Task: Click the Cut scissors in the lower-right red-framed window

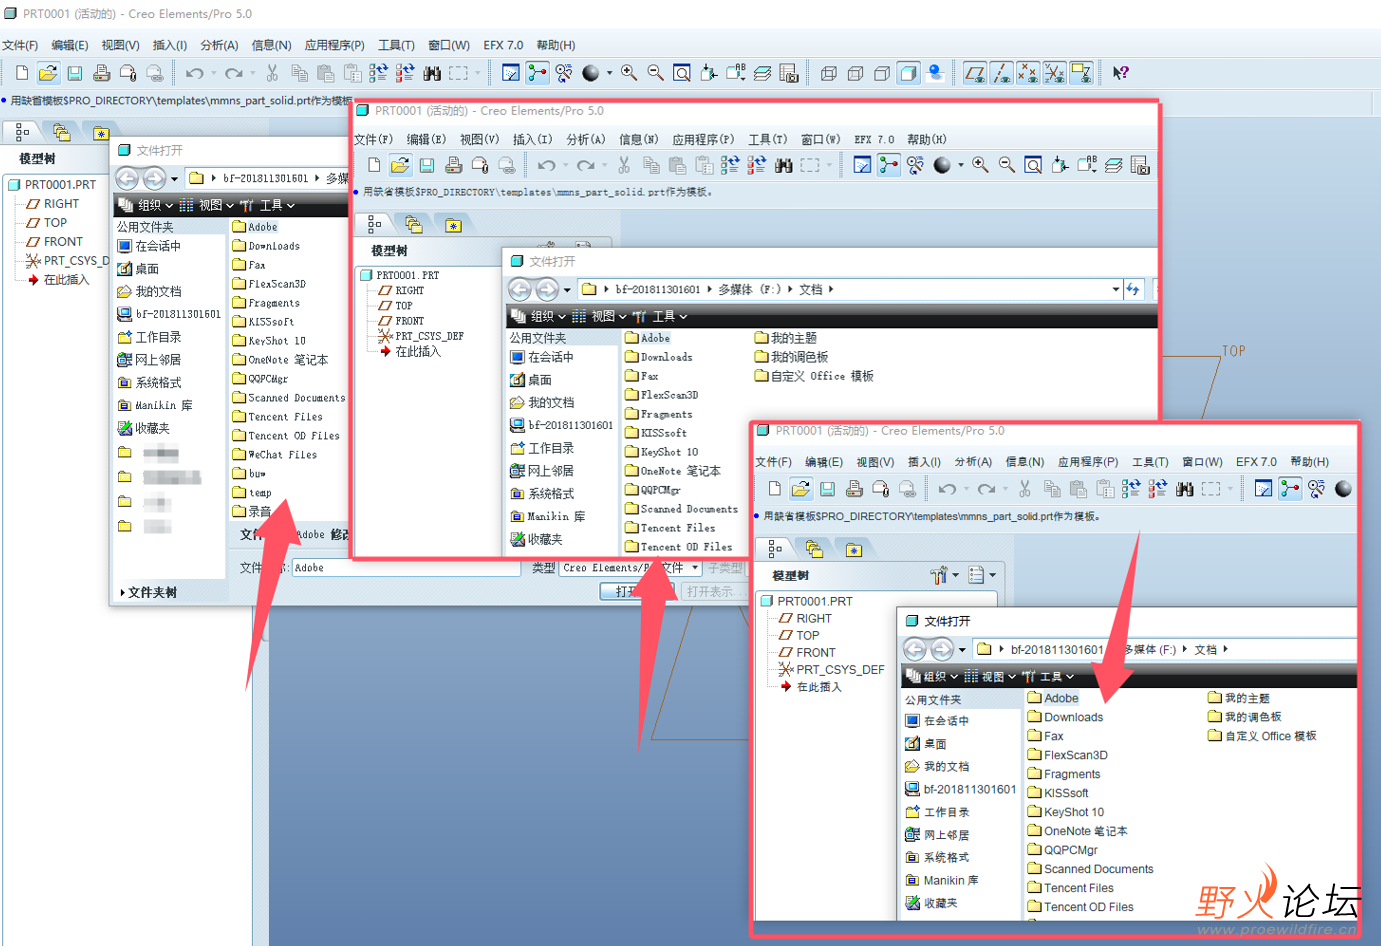Action: click(x=1024, y=488)
